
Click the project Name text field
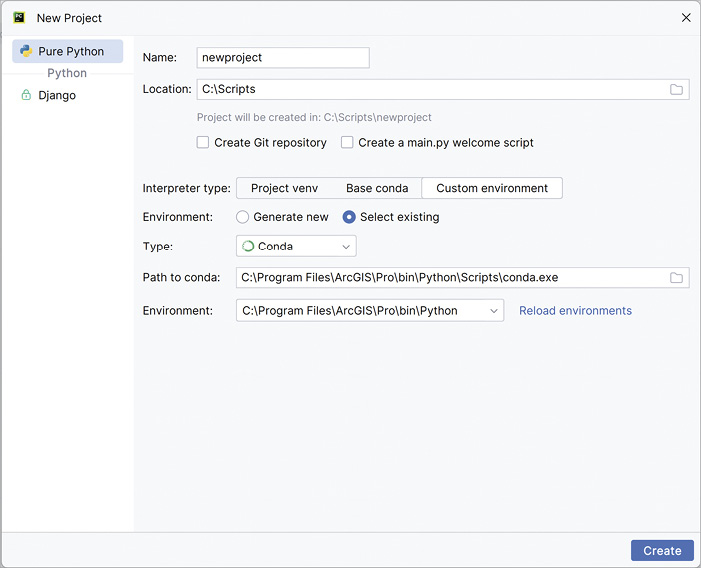pyautogui.click(x=284, y=58)
